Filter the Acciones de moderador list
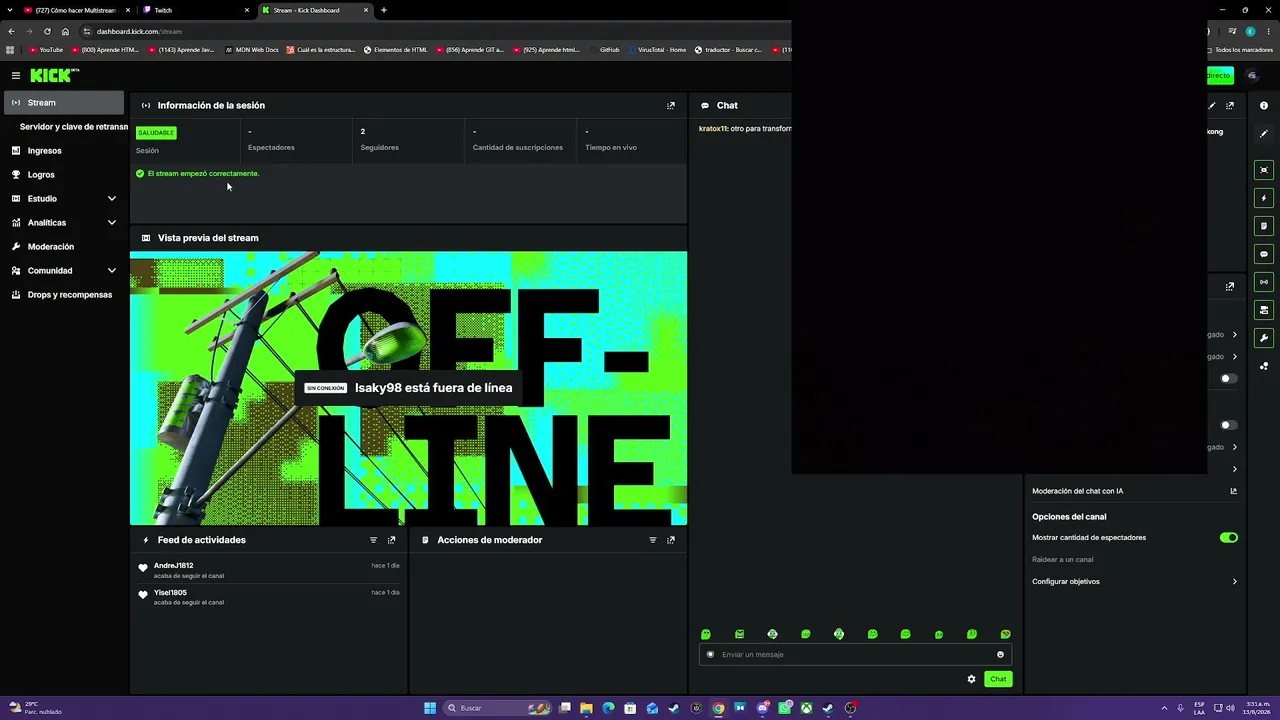The height and width of the screenshot is (720, 1280). [653, 540]
